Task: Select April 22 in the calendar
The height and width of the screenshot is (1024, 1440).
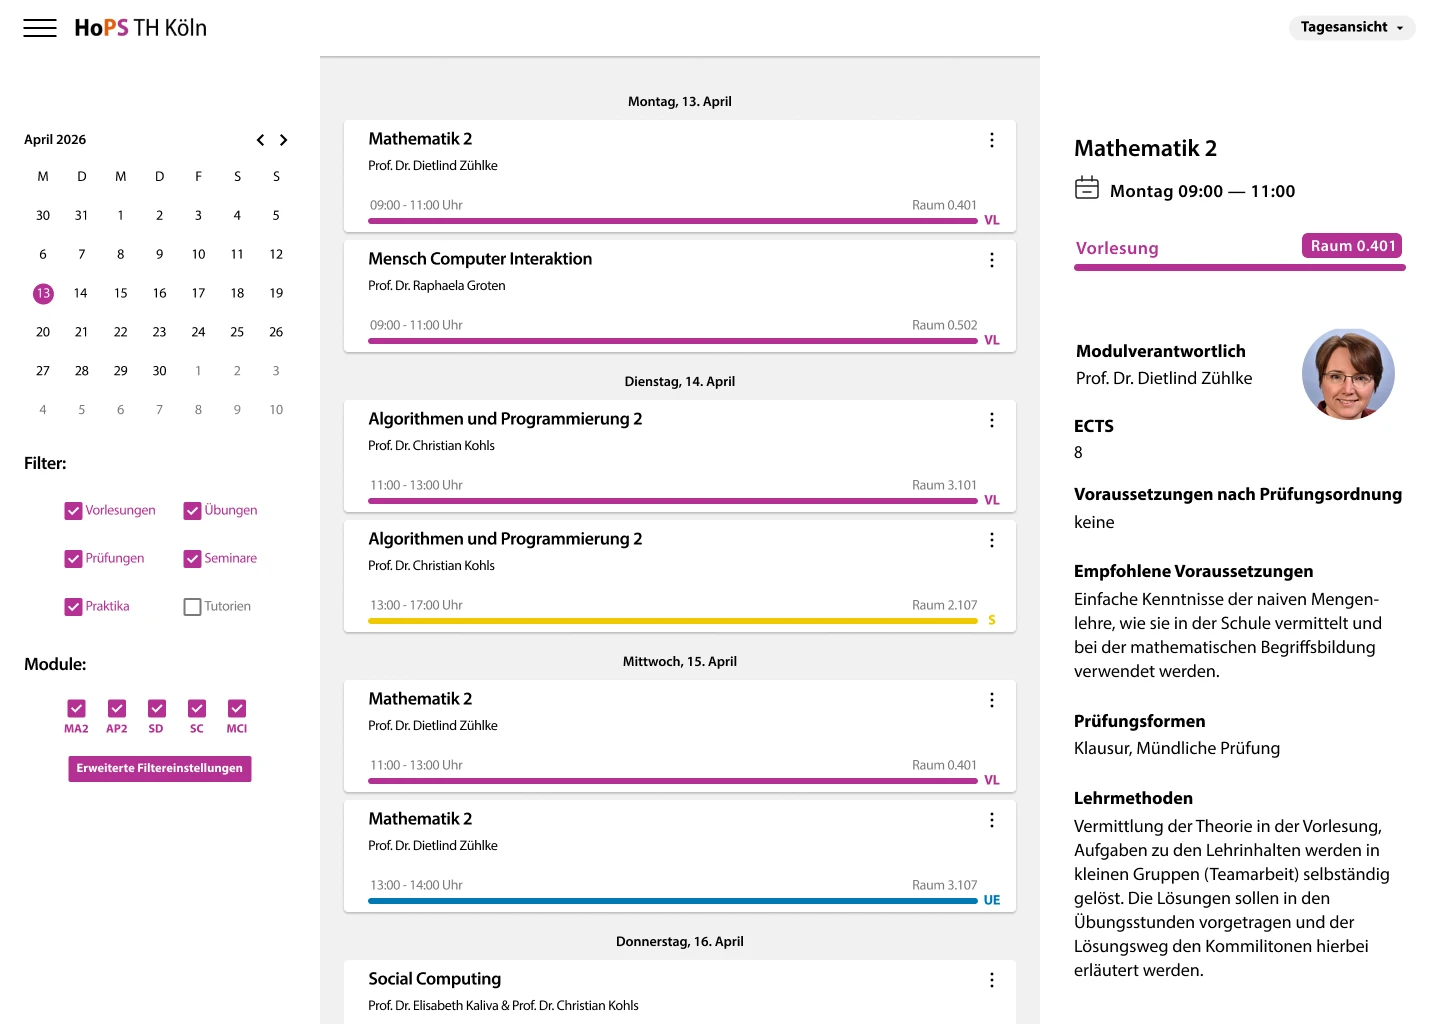Action: coord(121,332)
